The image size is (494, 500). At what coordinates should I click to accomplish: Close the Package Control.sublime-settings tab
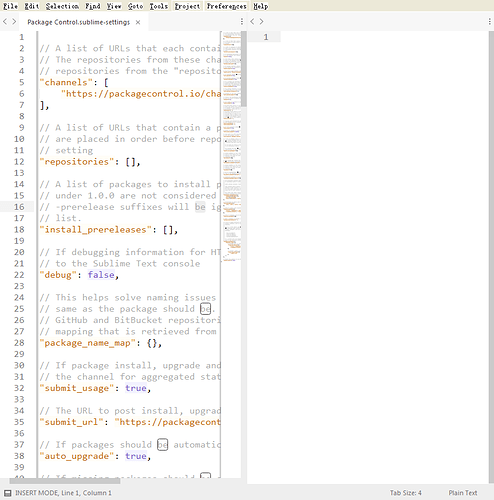click(138, 22)
